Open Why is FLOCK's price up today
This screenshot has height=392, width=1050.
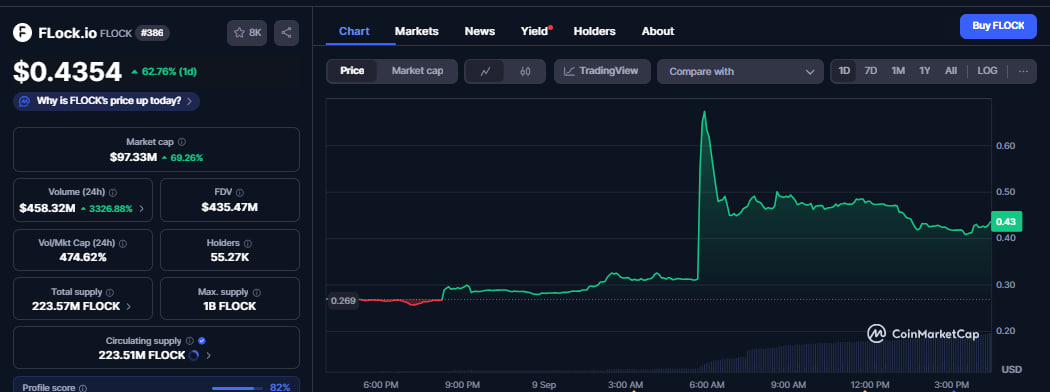coord(106,101)
